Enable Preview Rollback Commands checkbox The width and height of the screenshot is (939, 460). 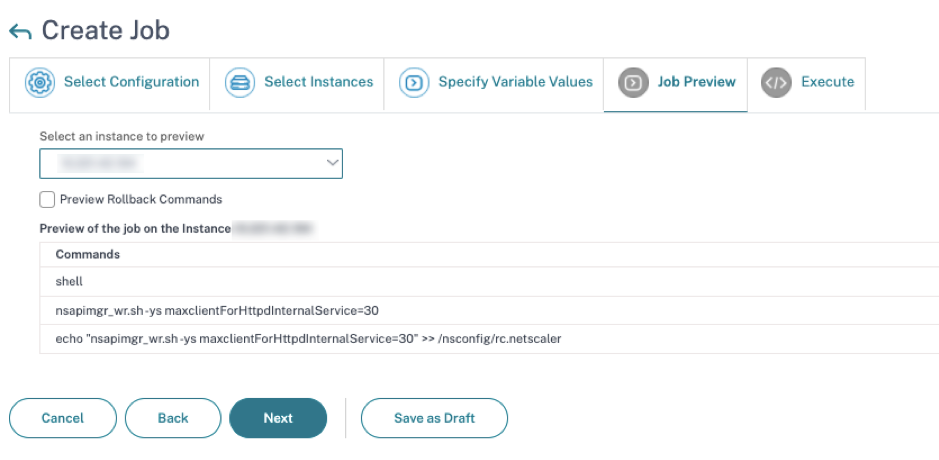coord(47,199)
